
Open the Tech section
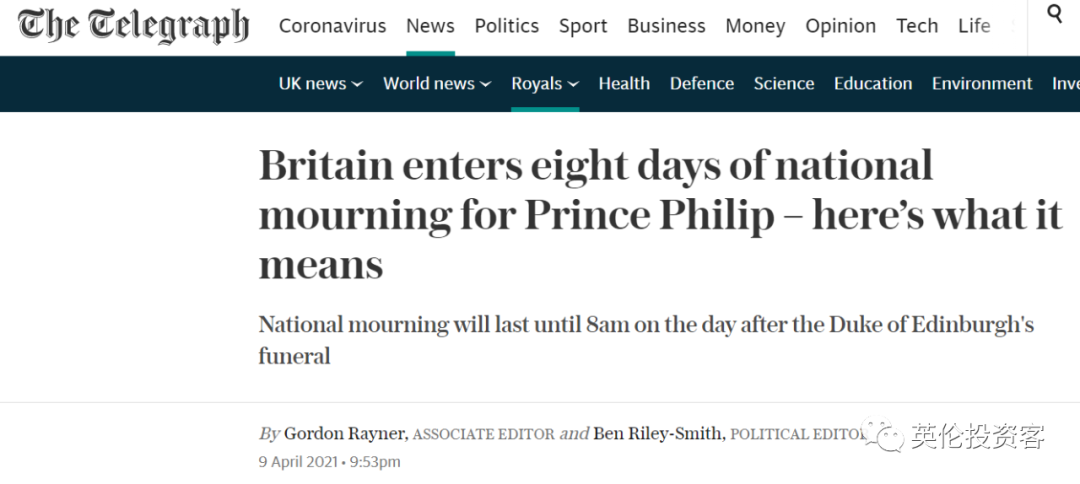[917, 26]
